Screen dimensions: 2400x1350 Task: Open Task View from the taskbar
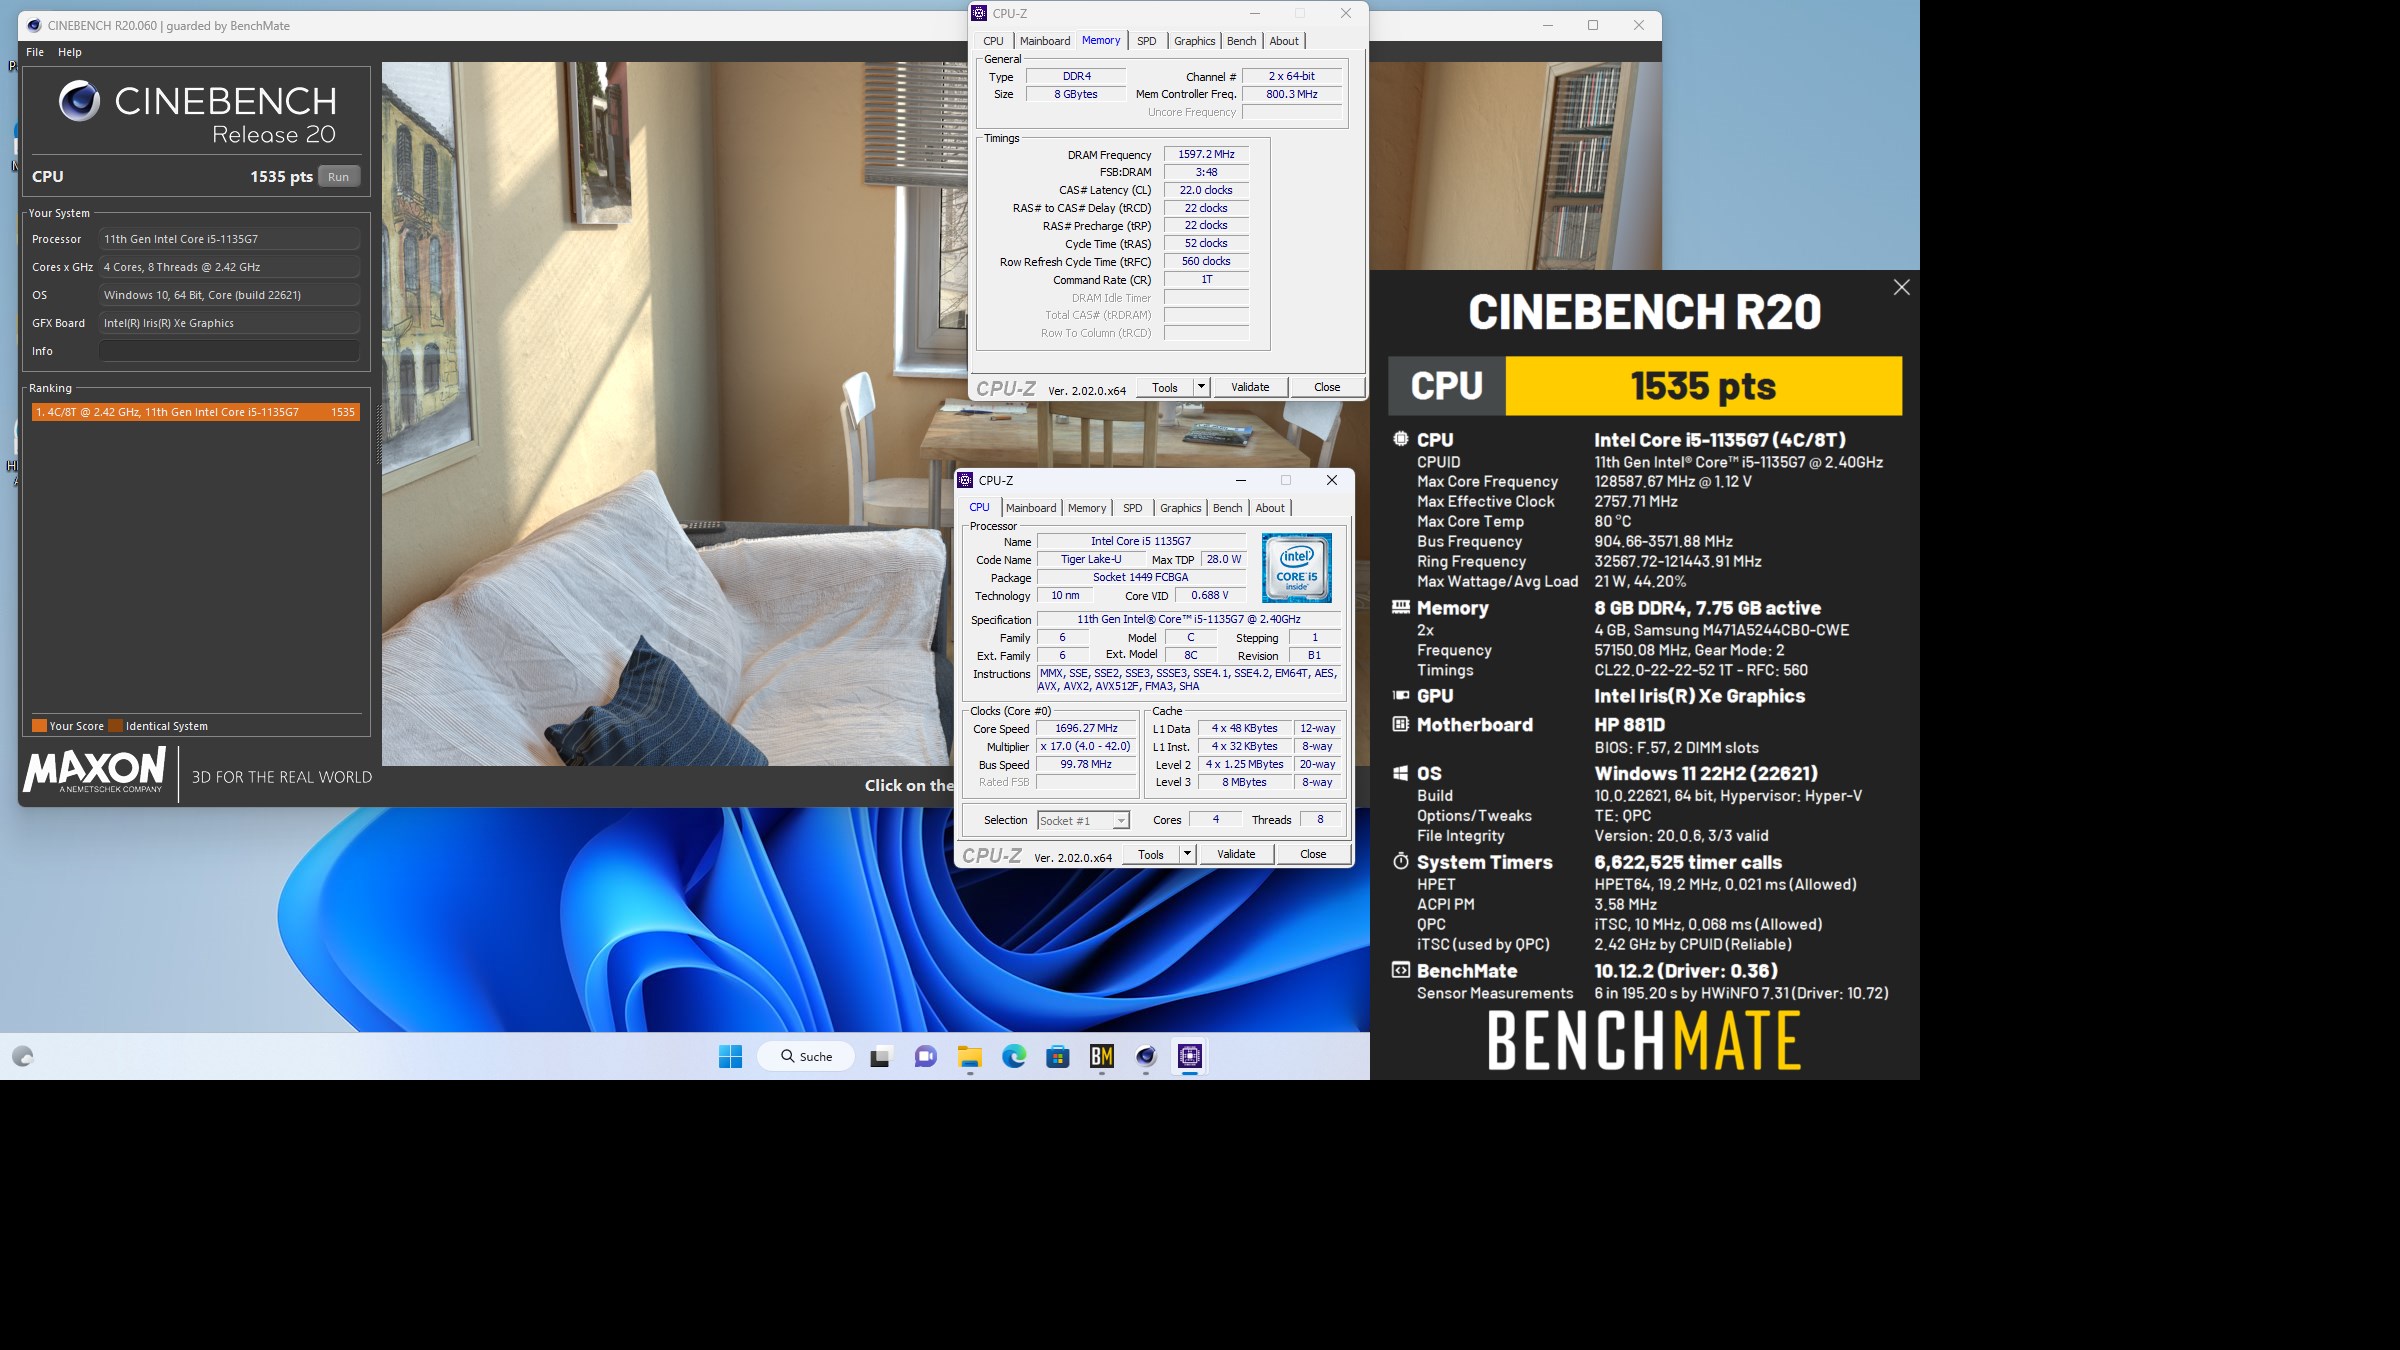point(880,1056)
